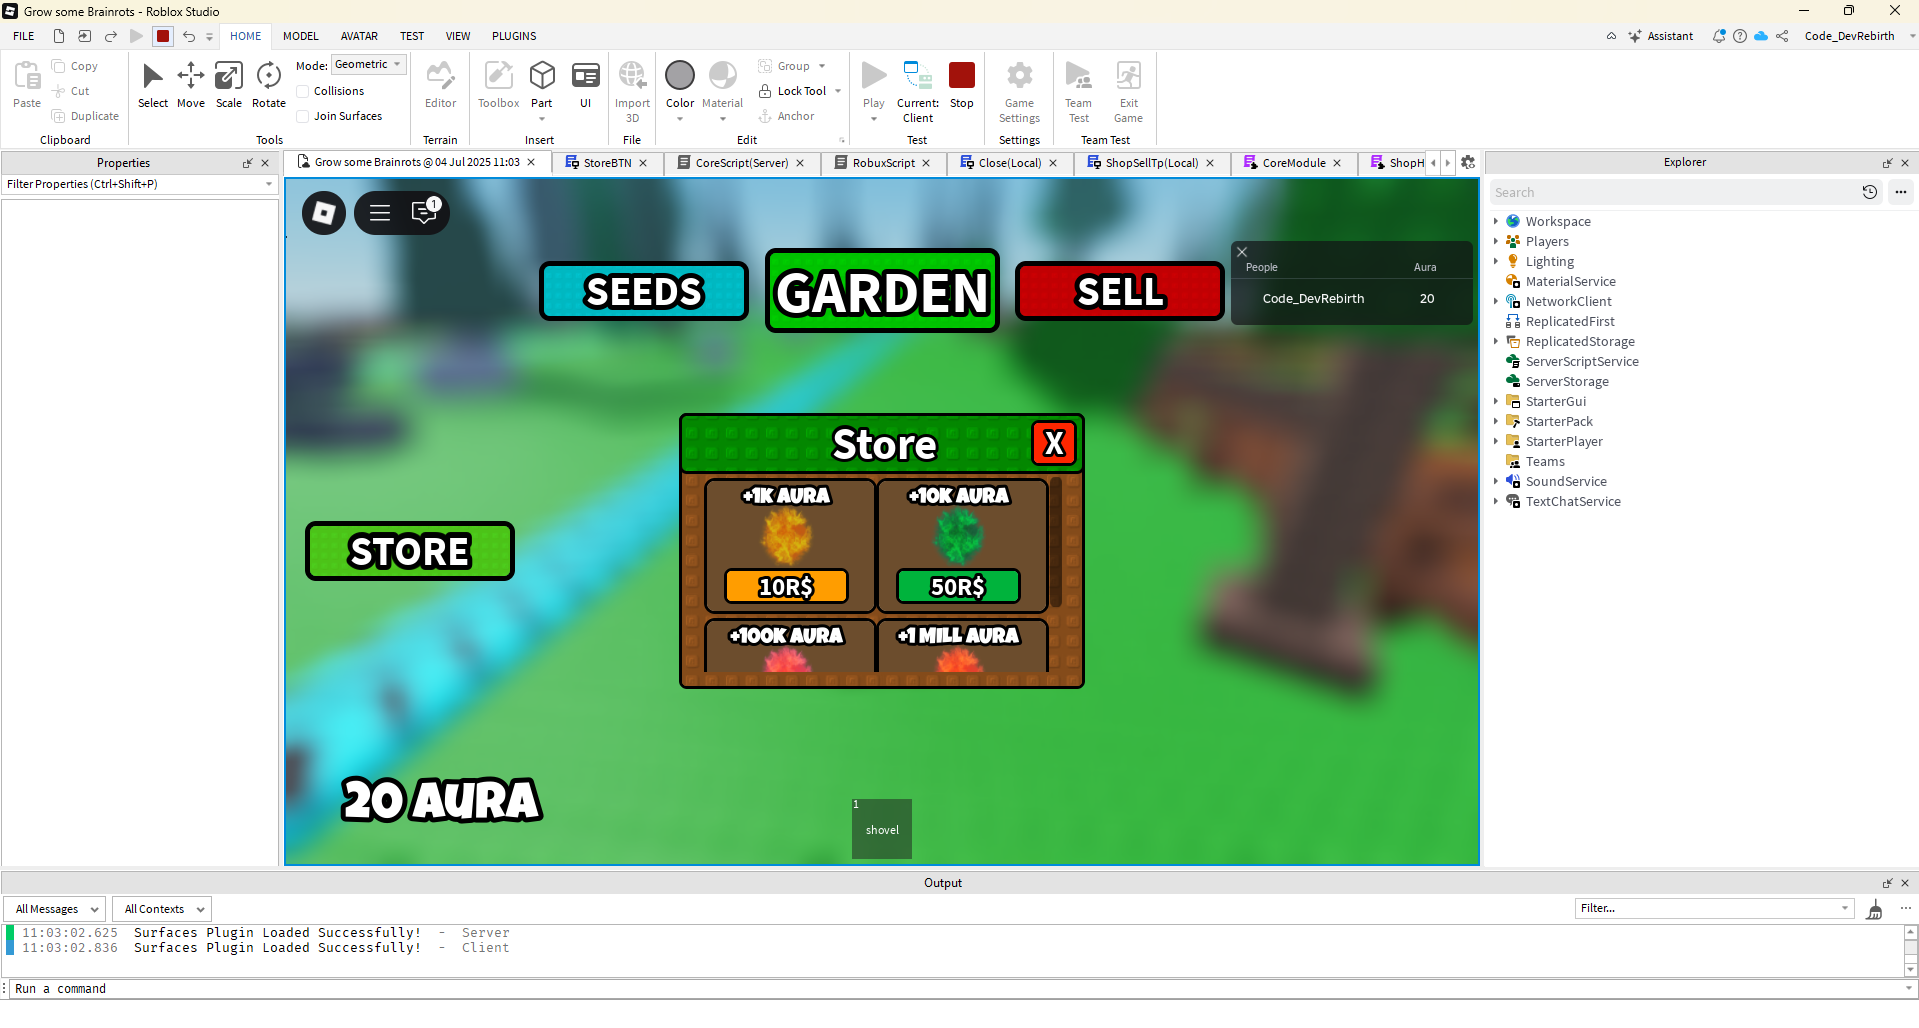Open the Toolbox panel

pos(498,85)
